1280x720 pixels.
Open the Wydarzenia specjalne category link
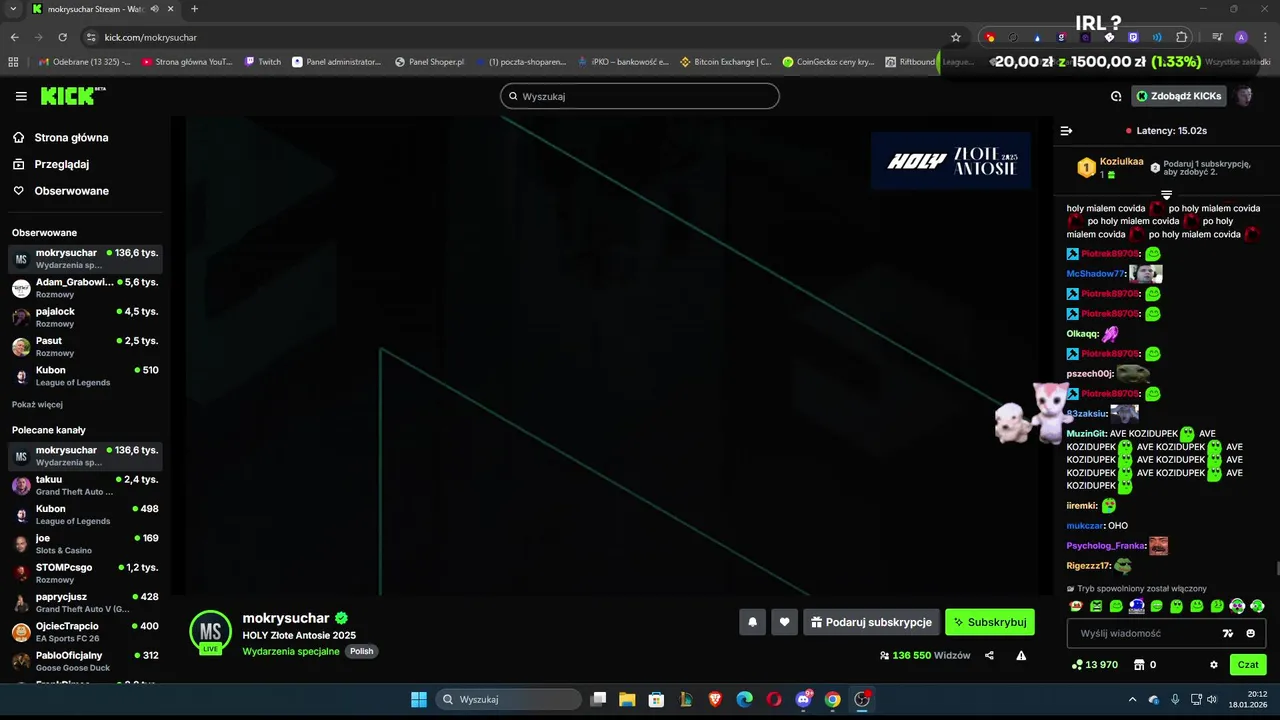(x=292, y=651)
